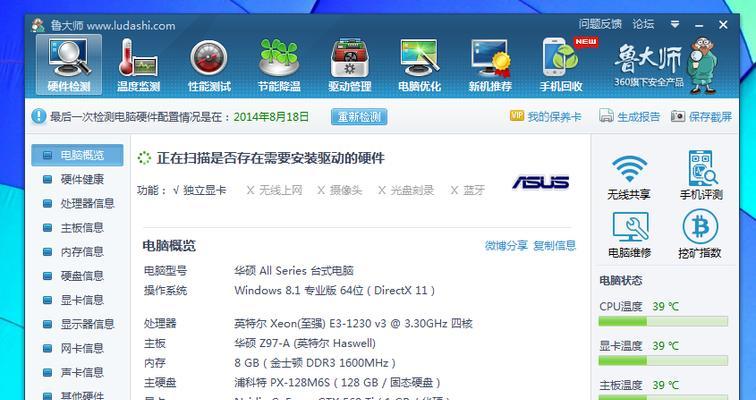Click the detection date 2014年8月18日

tap(271, 117)
